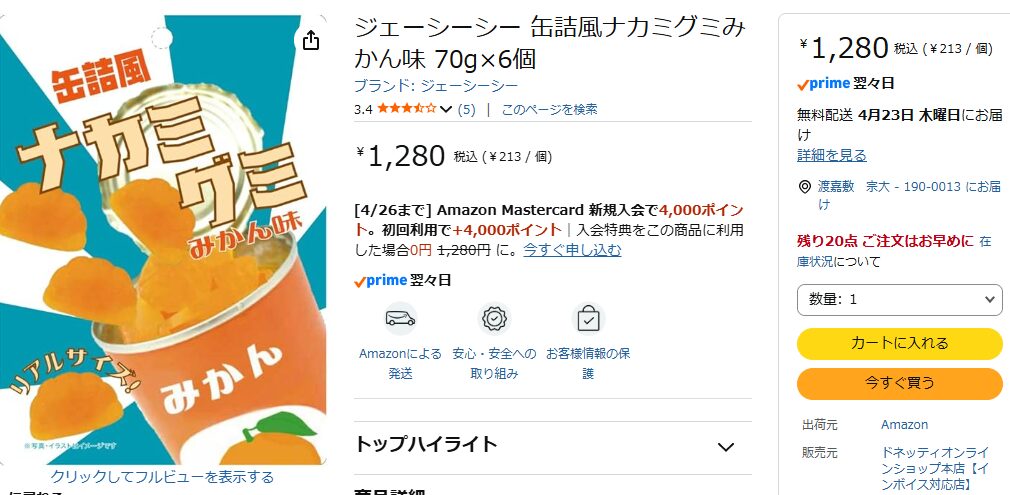This screenshot has width=1010, height=495.
Task: Click the location pin icon near delivery address
Action: point(805,187)
